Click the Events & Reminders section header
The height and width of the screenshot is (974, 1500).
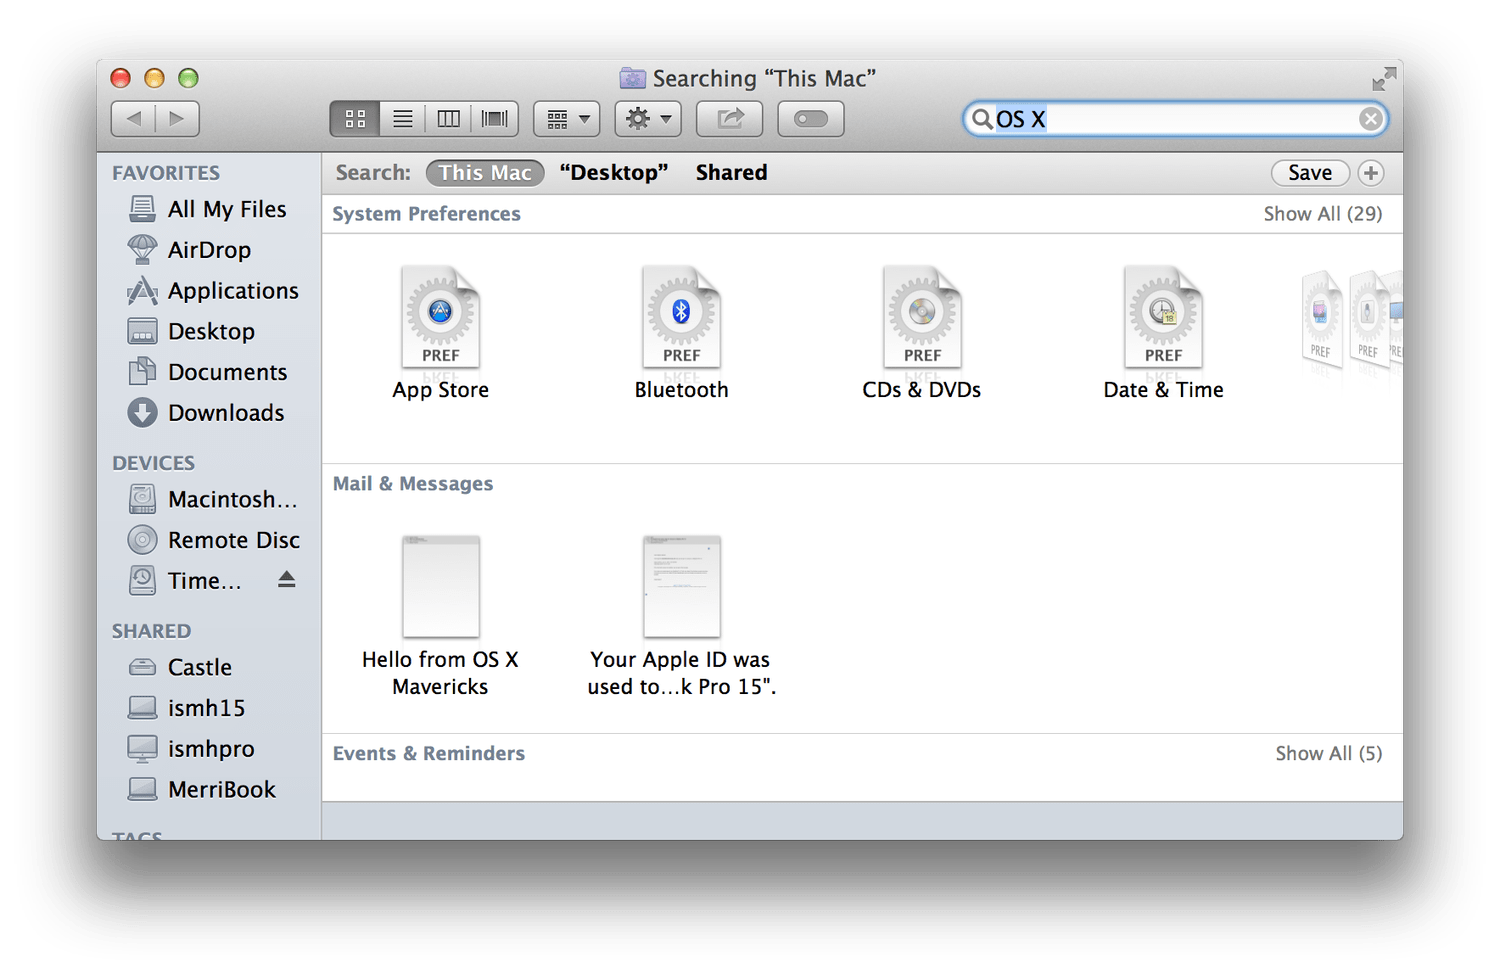tap(428, 754)
